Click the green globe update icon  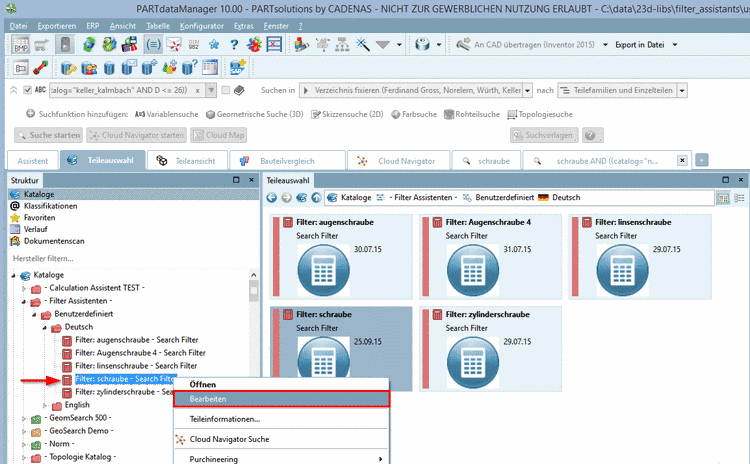tap(89, 45)
